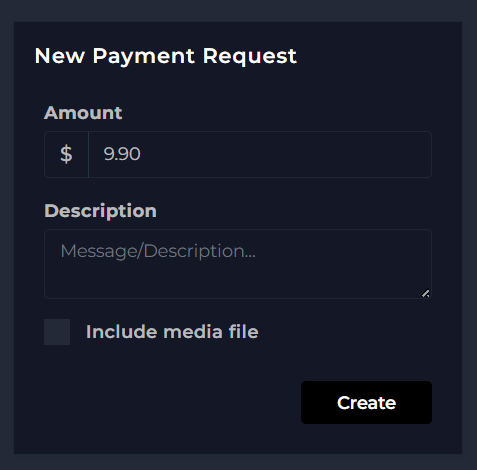The width and height of the screenshot is (477, 470).
Task: Click the "Message/Description..." placeholder text
Action: click(x=158, y=251)
